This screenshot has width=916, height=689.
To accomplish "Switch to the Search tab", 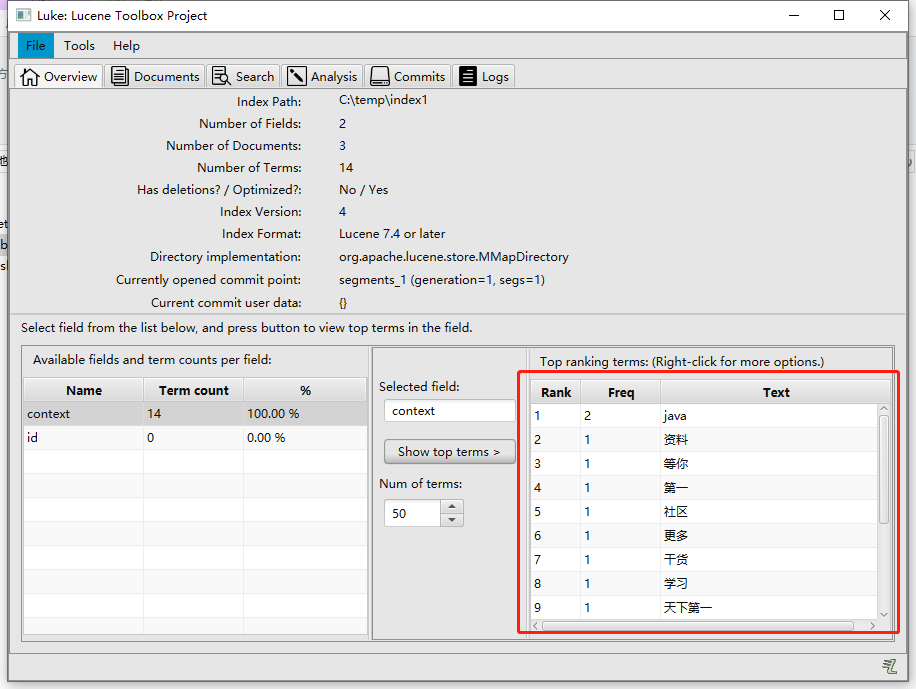I will [243, 77].
